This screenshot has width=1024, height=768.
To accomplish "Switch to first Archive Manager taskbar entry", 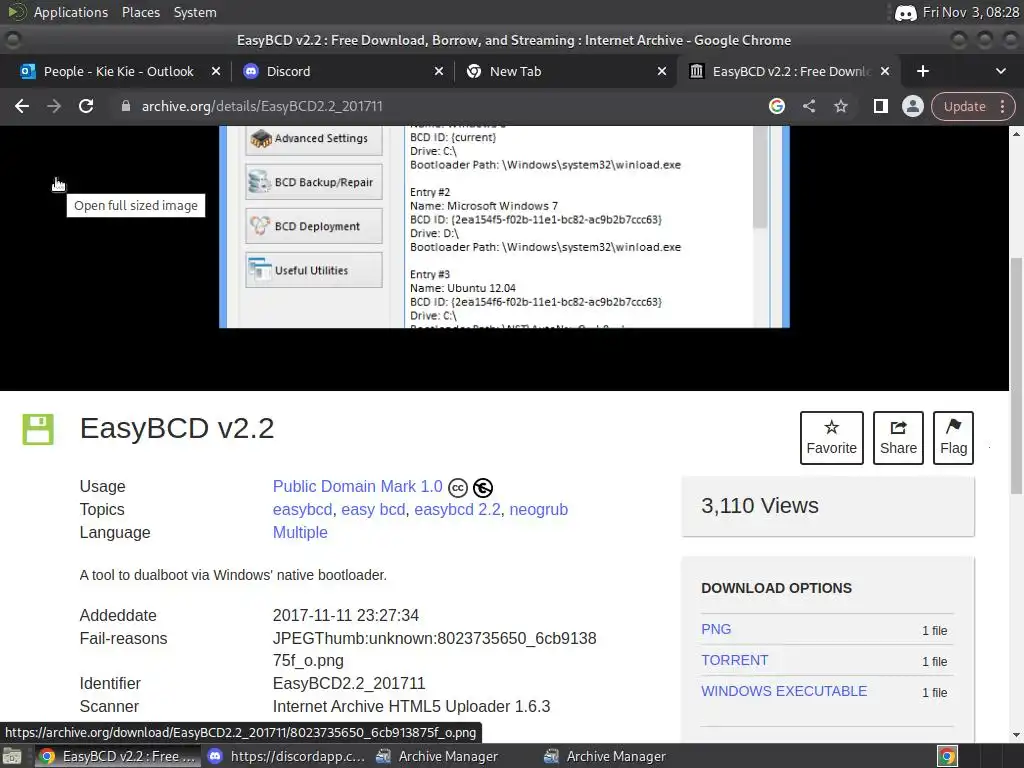I will [438, 756].
